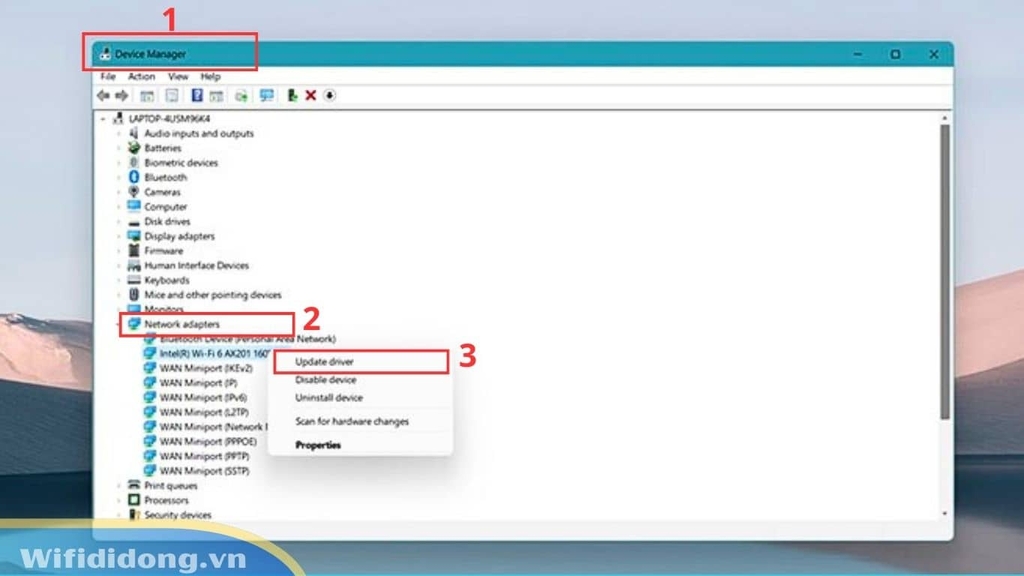Select the Computer category monitor icon
Screen dimensions: 1024x576
[134, 206]
